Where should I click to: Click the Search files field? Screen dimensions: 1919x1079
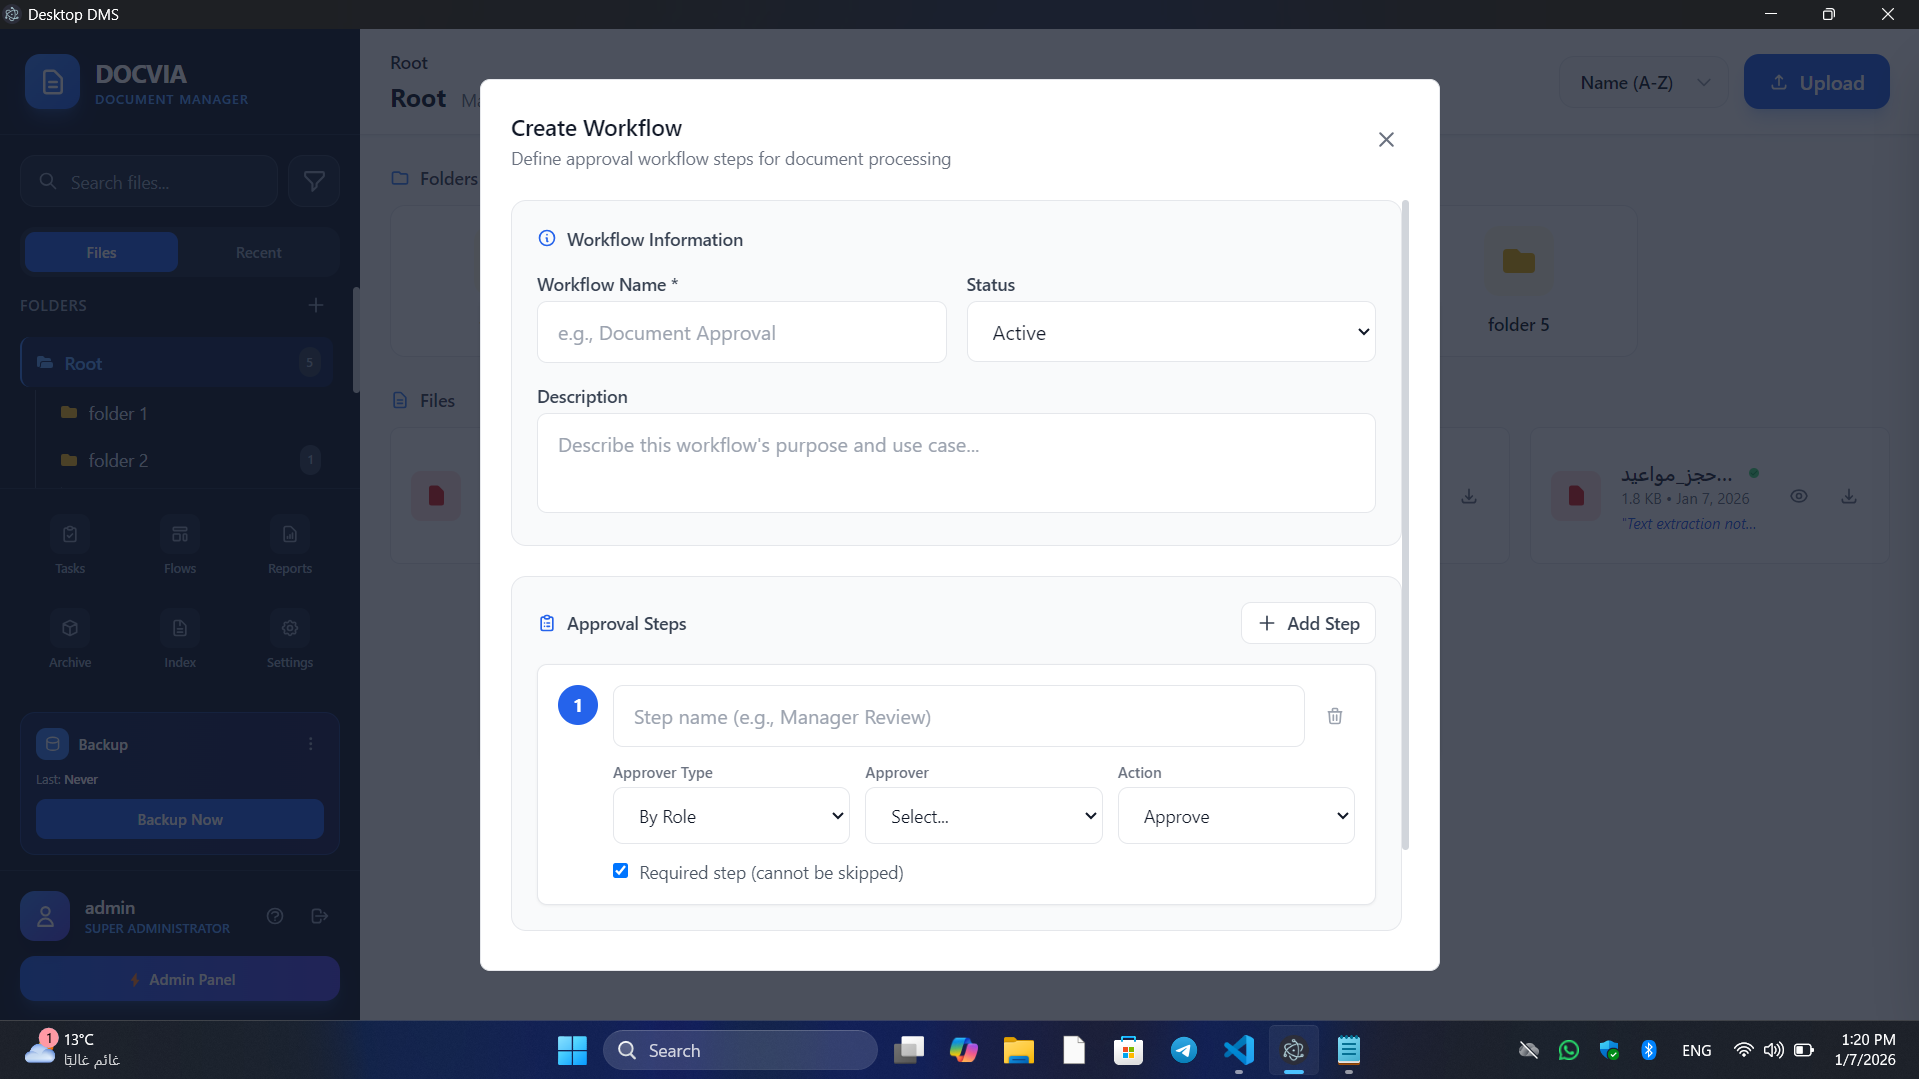(149, 182)
